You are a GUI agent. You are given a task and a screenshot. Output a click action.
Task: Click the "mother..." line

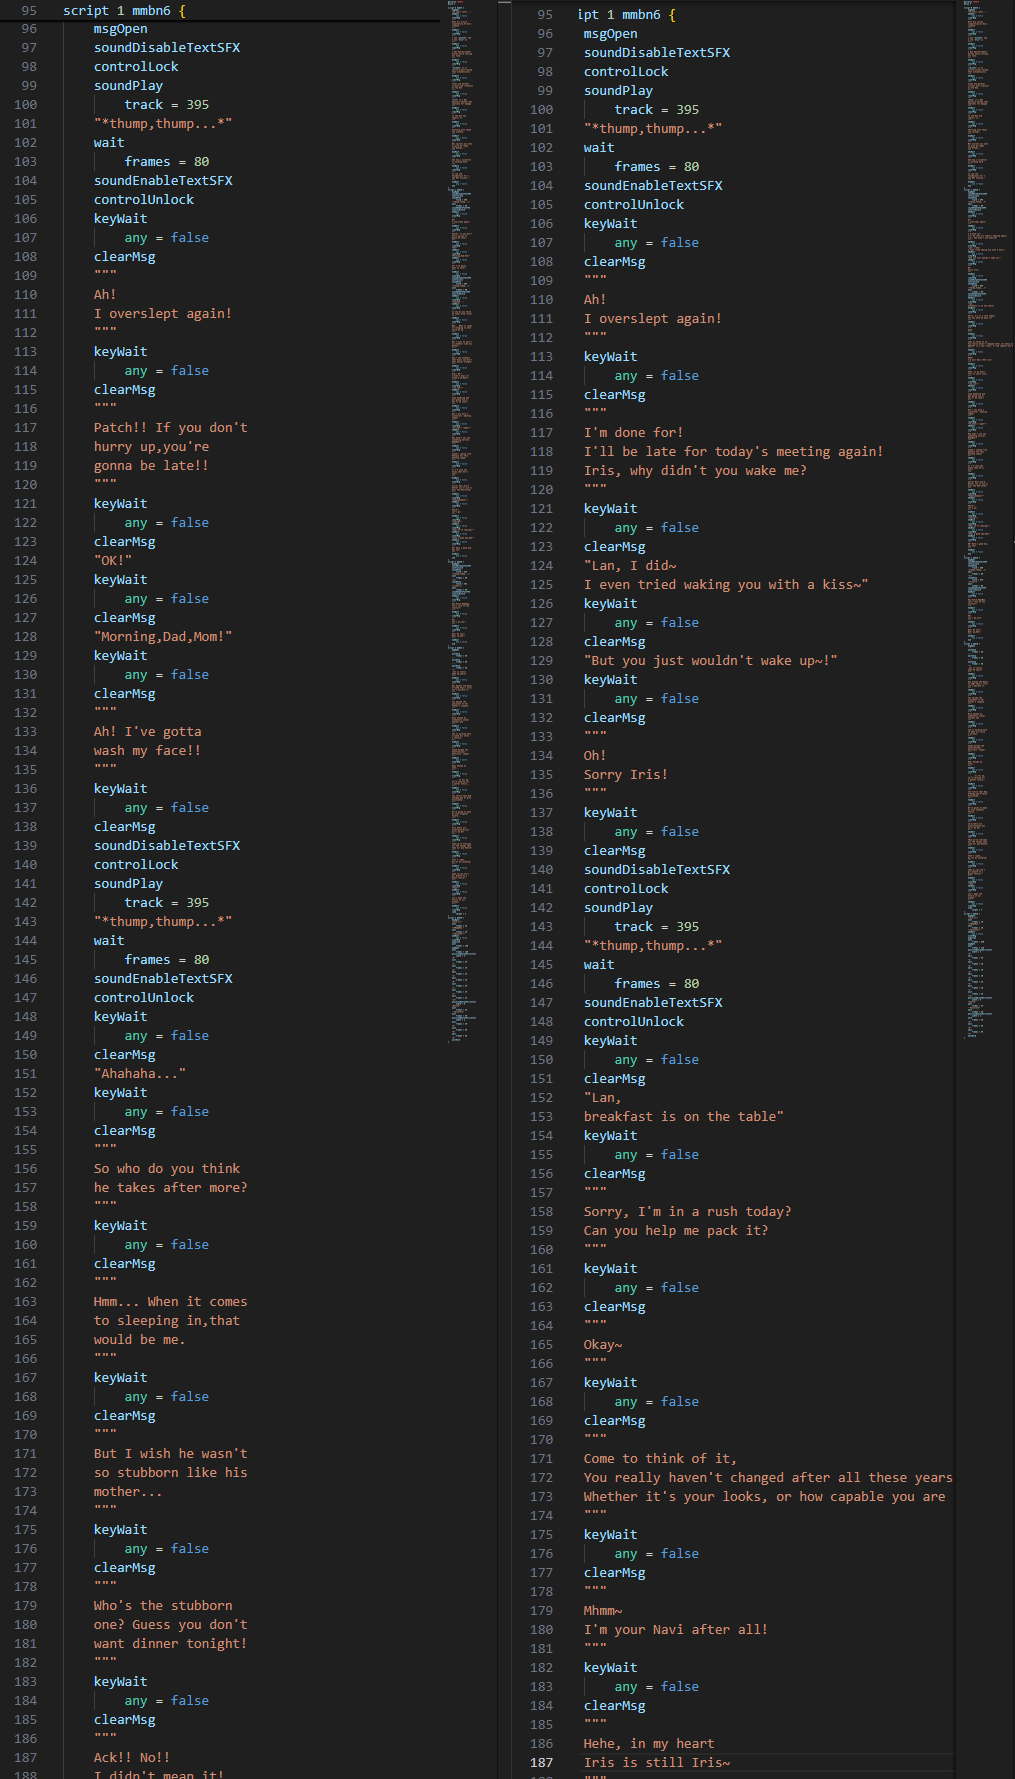pos(128,1492)
